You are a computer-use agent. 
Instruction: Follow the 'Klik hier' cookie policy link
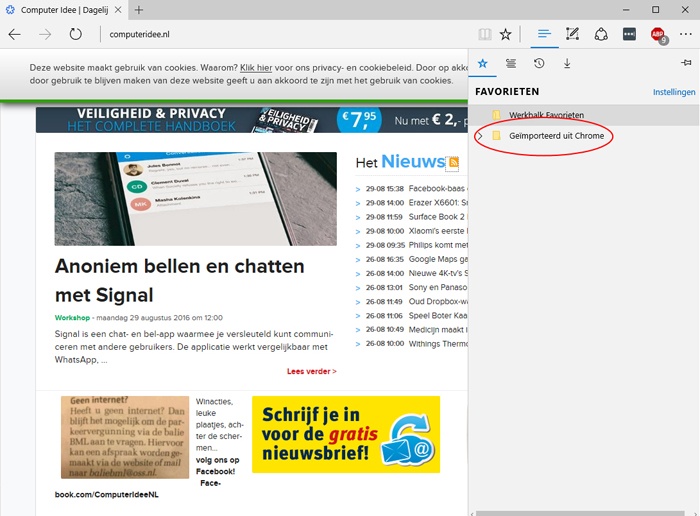coord(256,68)
